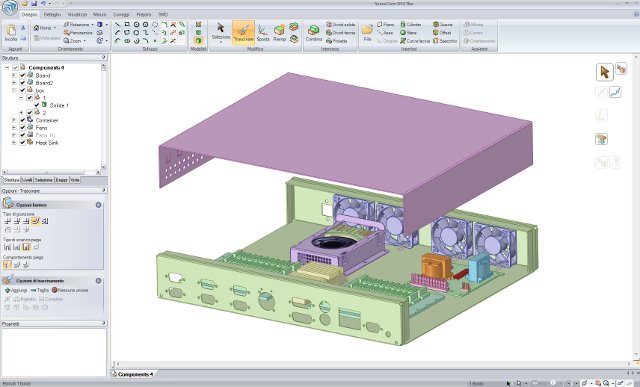Collapse the box tree node
The width and height of the screenshot is (640, 387).
(x=14, y=90)
